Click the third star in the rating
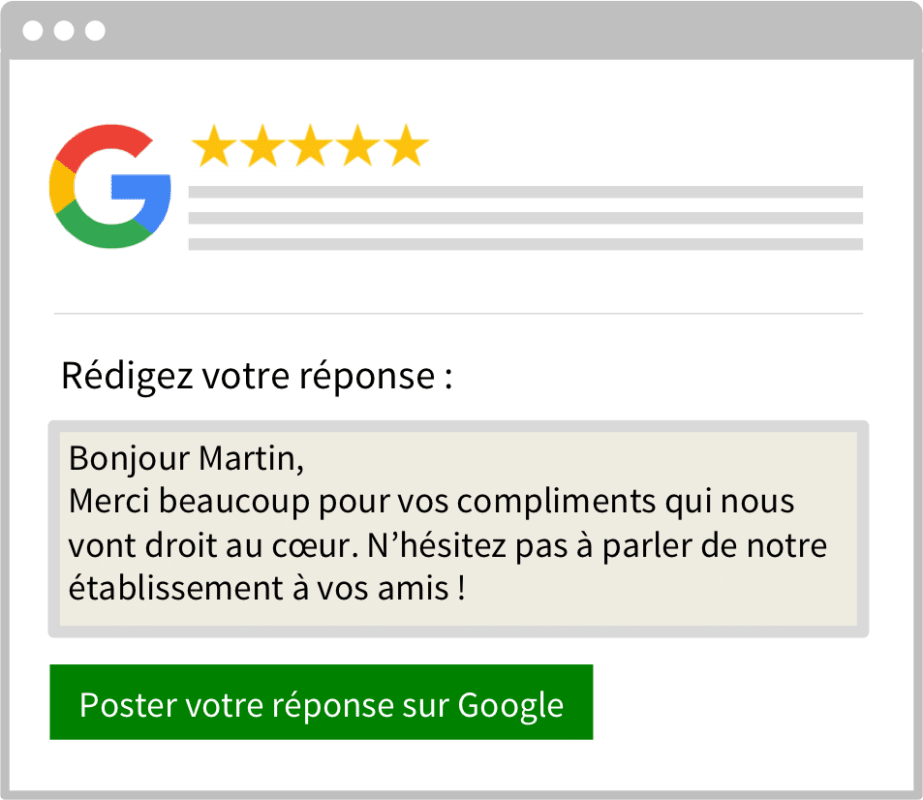923x800 pixels. point(309,147)
